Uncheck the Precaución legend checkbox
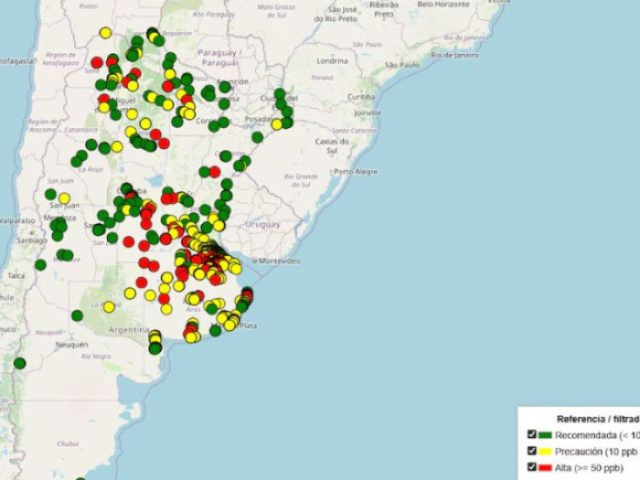This screenshot has height=480, width=640. (532, 451)
